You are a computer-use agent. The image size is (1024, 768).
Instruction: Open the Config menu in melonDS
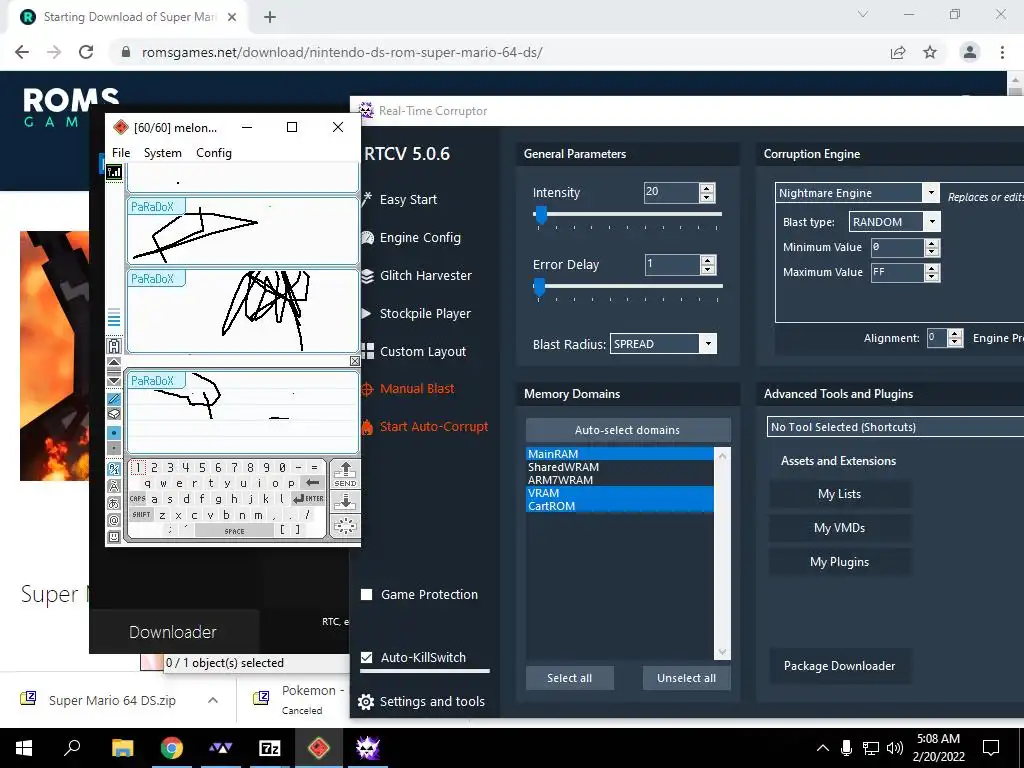[214, 153]
